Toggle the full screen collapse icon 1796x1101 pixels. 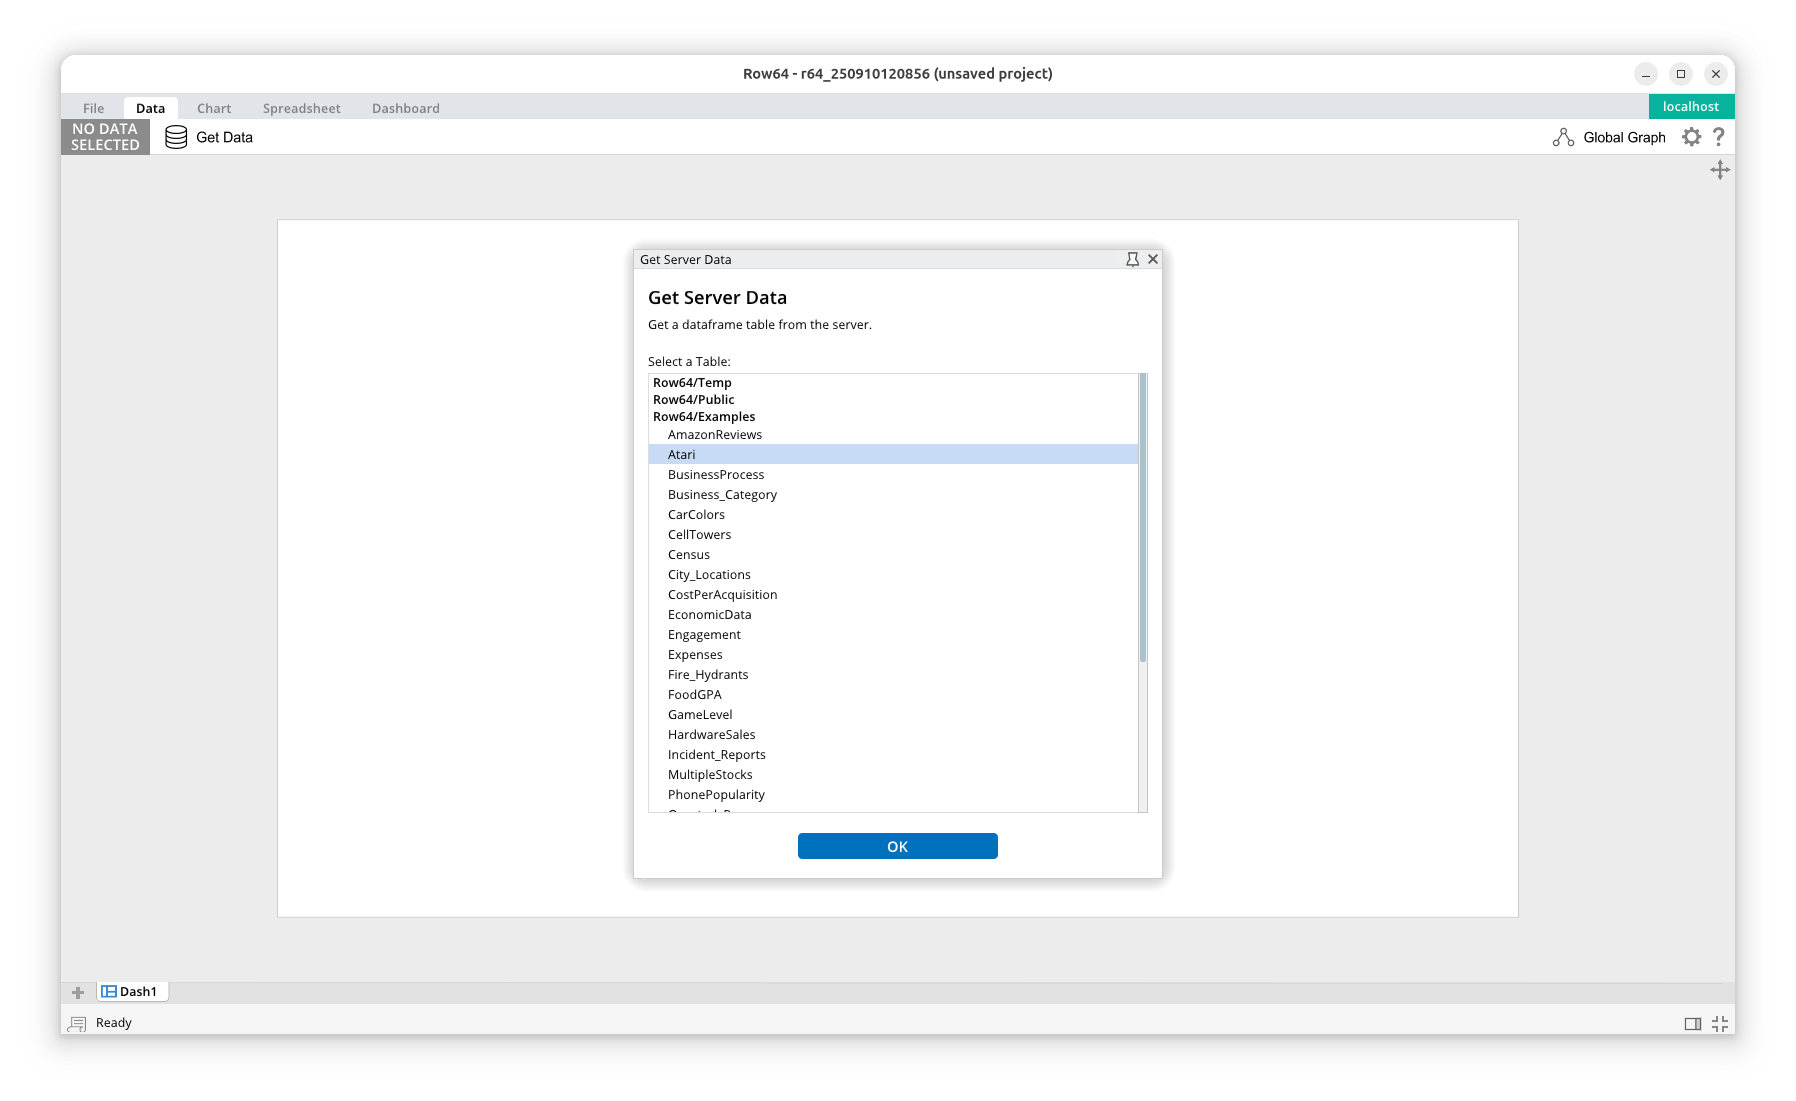[1719, 1023]
